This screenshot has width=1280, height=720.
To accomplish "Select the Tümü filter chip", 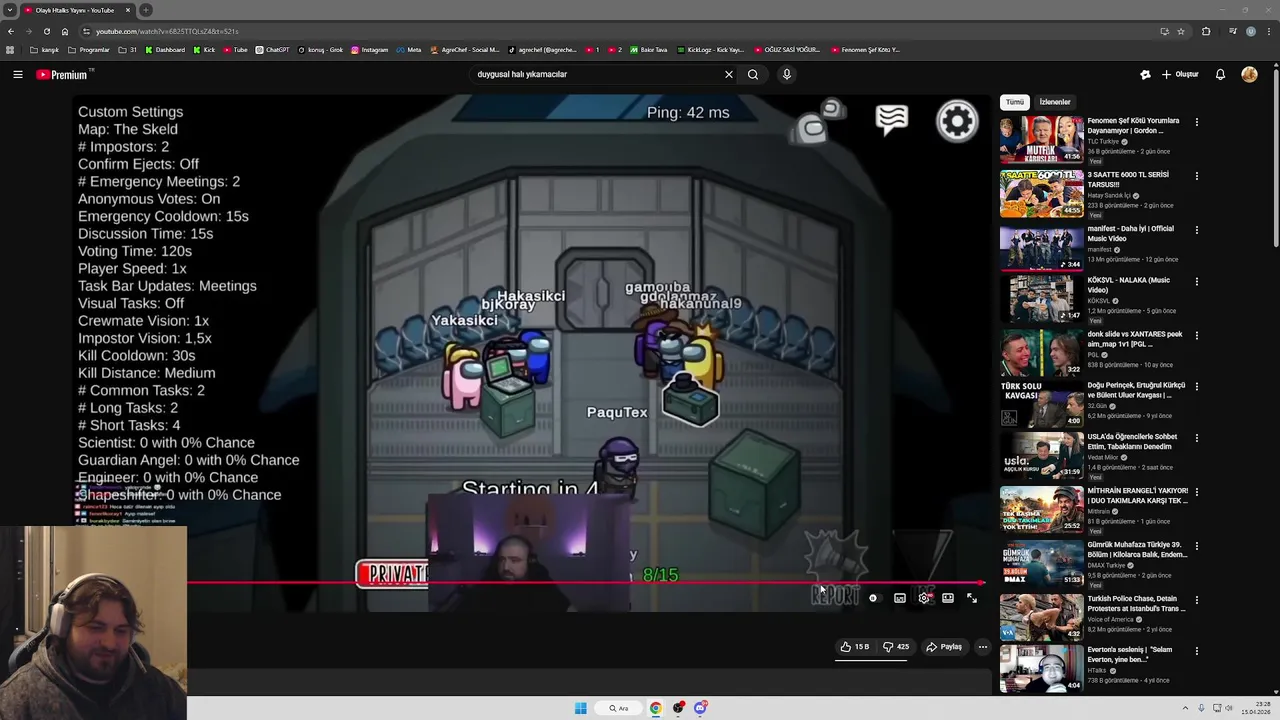I will (1015, 102).
